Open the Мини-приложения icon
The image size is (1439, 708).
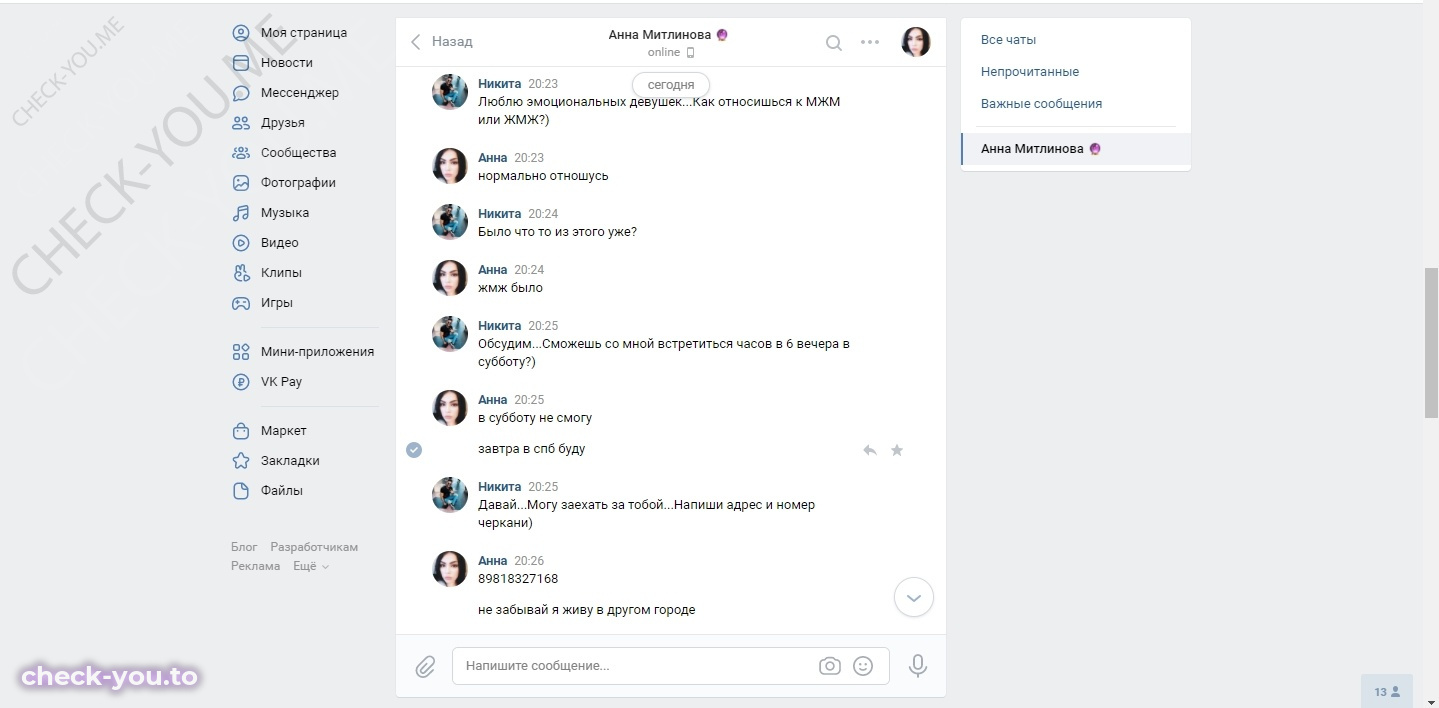coord(241,352)
